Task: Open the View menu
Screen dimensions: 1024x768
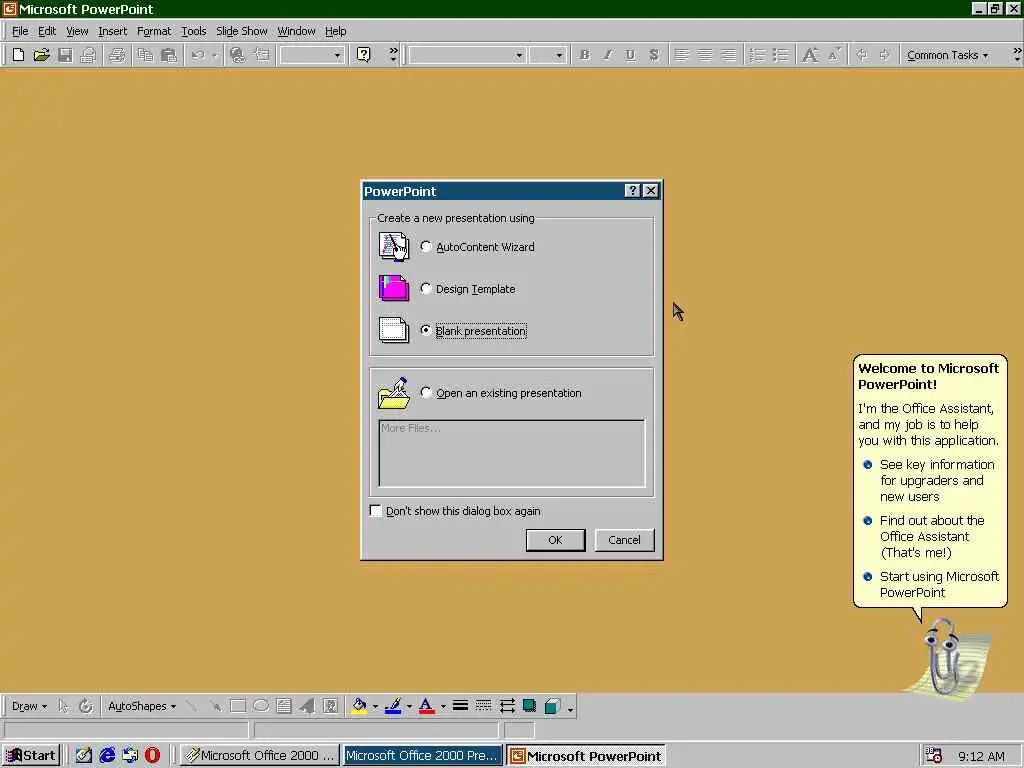Action: (x=77, y=31)
